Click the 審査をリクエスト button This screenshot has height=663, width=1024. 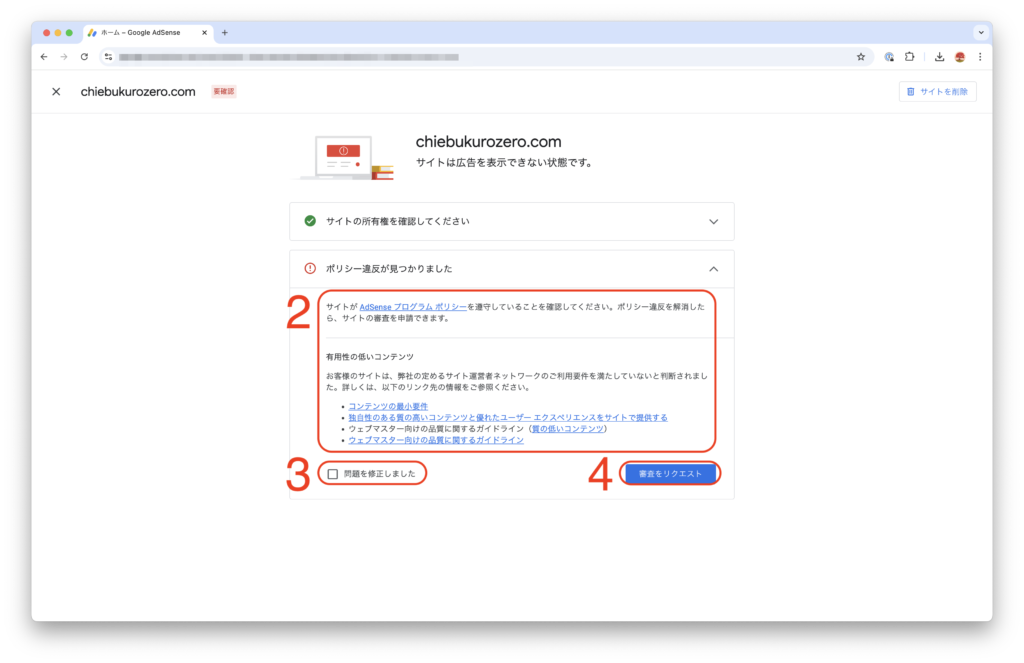(670, 474)
